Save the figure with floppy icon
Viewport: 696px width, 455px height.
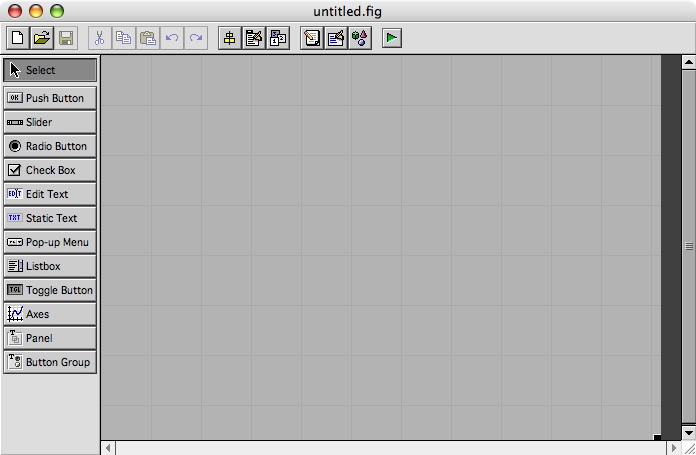point(66,38)
